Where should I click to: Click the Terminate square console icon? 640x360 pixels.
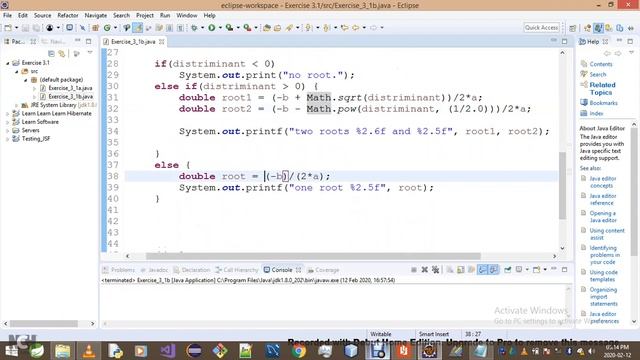point(413,269)
